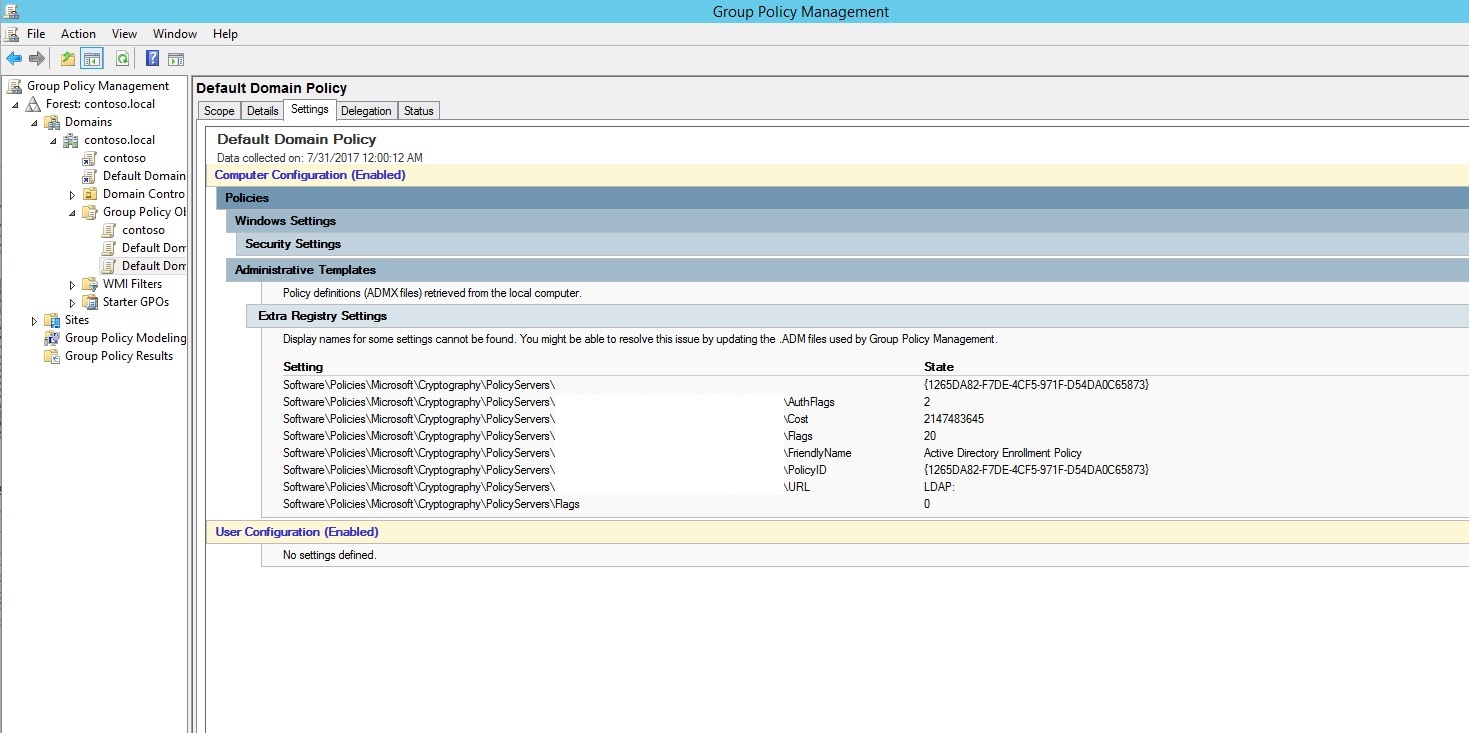This screenshot has height=733, width=1469.
Task: Collapse the Computer Configuration (Enabled) section
Action: coord(836,175)
